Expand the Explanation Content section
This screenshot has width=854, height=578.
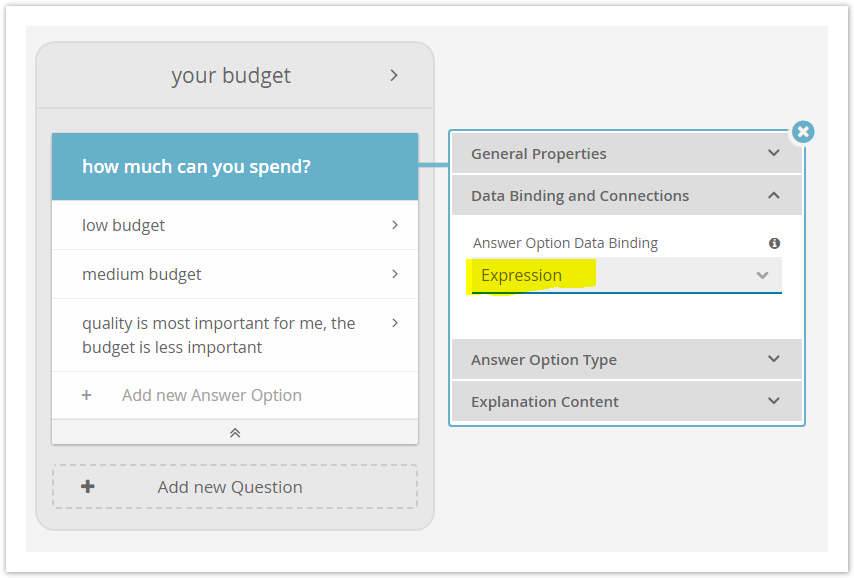[626, 401]
